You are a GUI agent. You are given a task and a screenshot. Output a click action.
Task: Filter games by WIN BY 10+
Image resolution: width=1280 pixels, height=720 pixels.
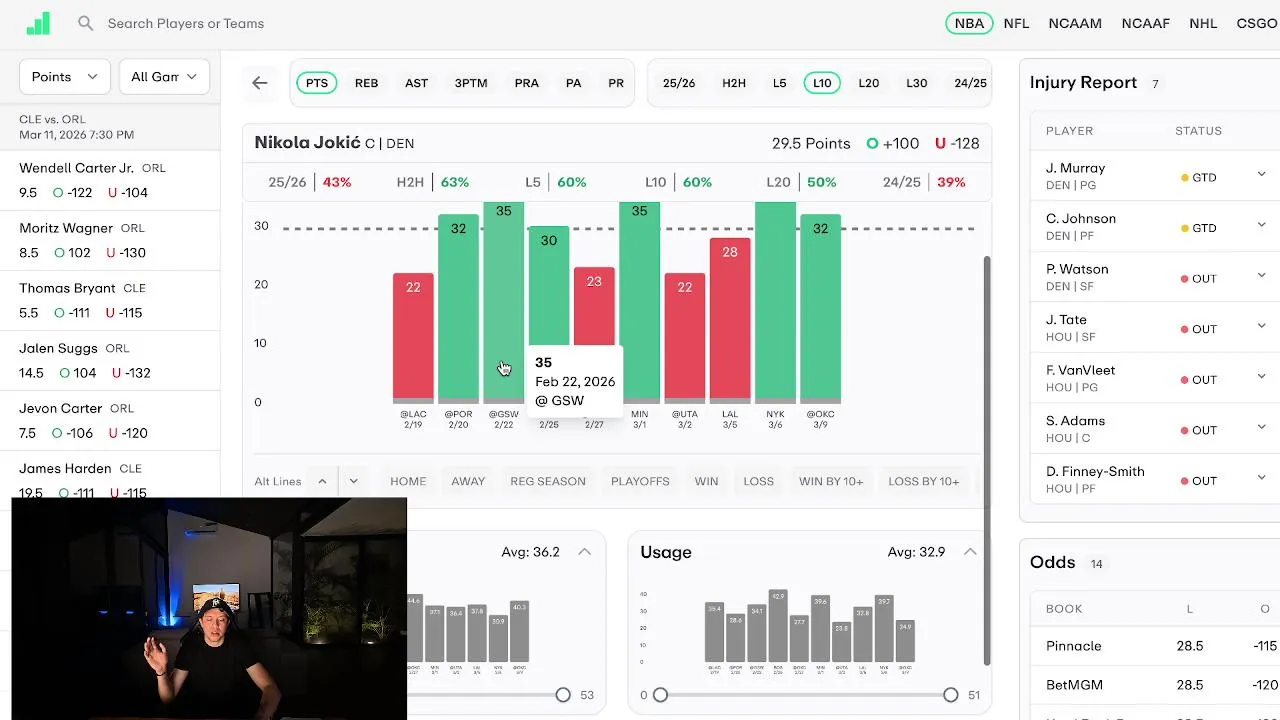tap(831, 482)
